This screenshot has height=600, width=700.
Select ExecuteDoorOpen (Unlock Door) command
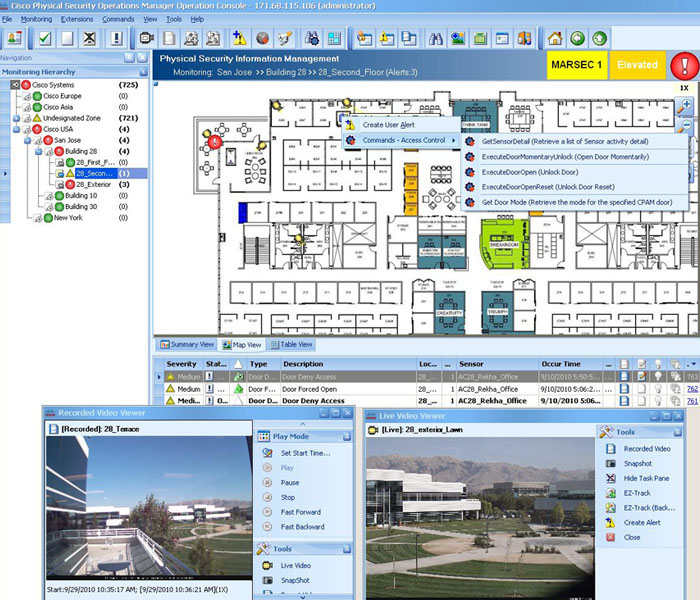click(x=529, y=172)
